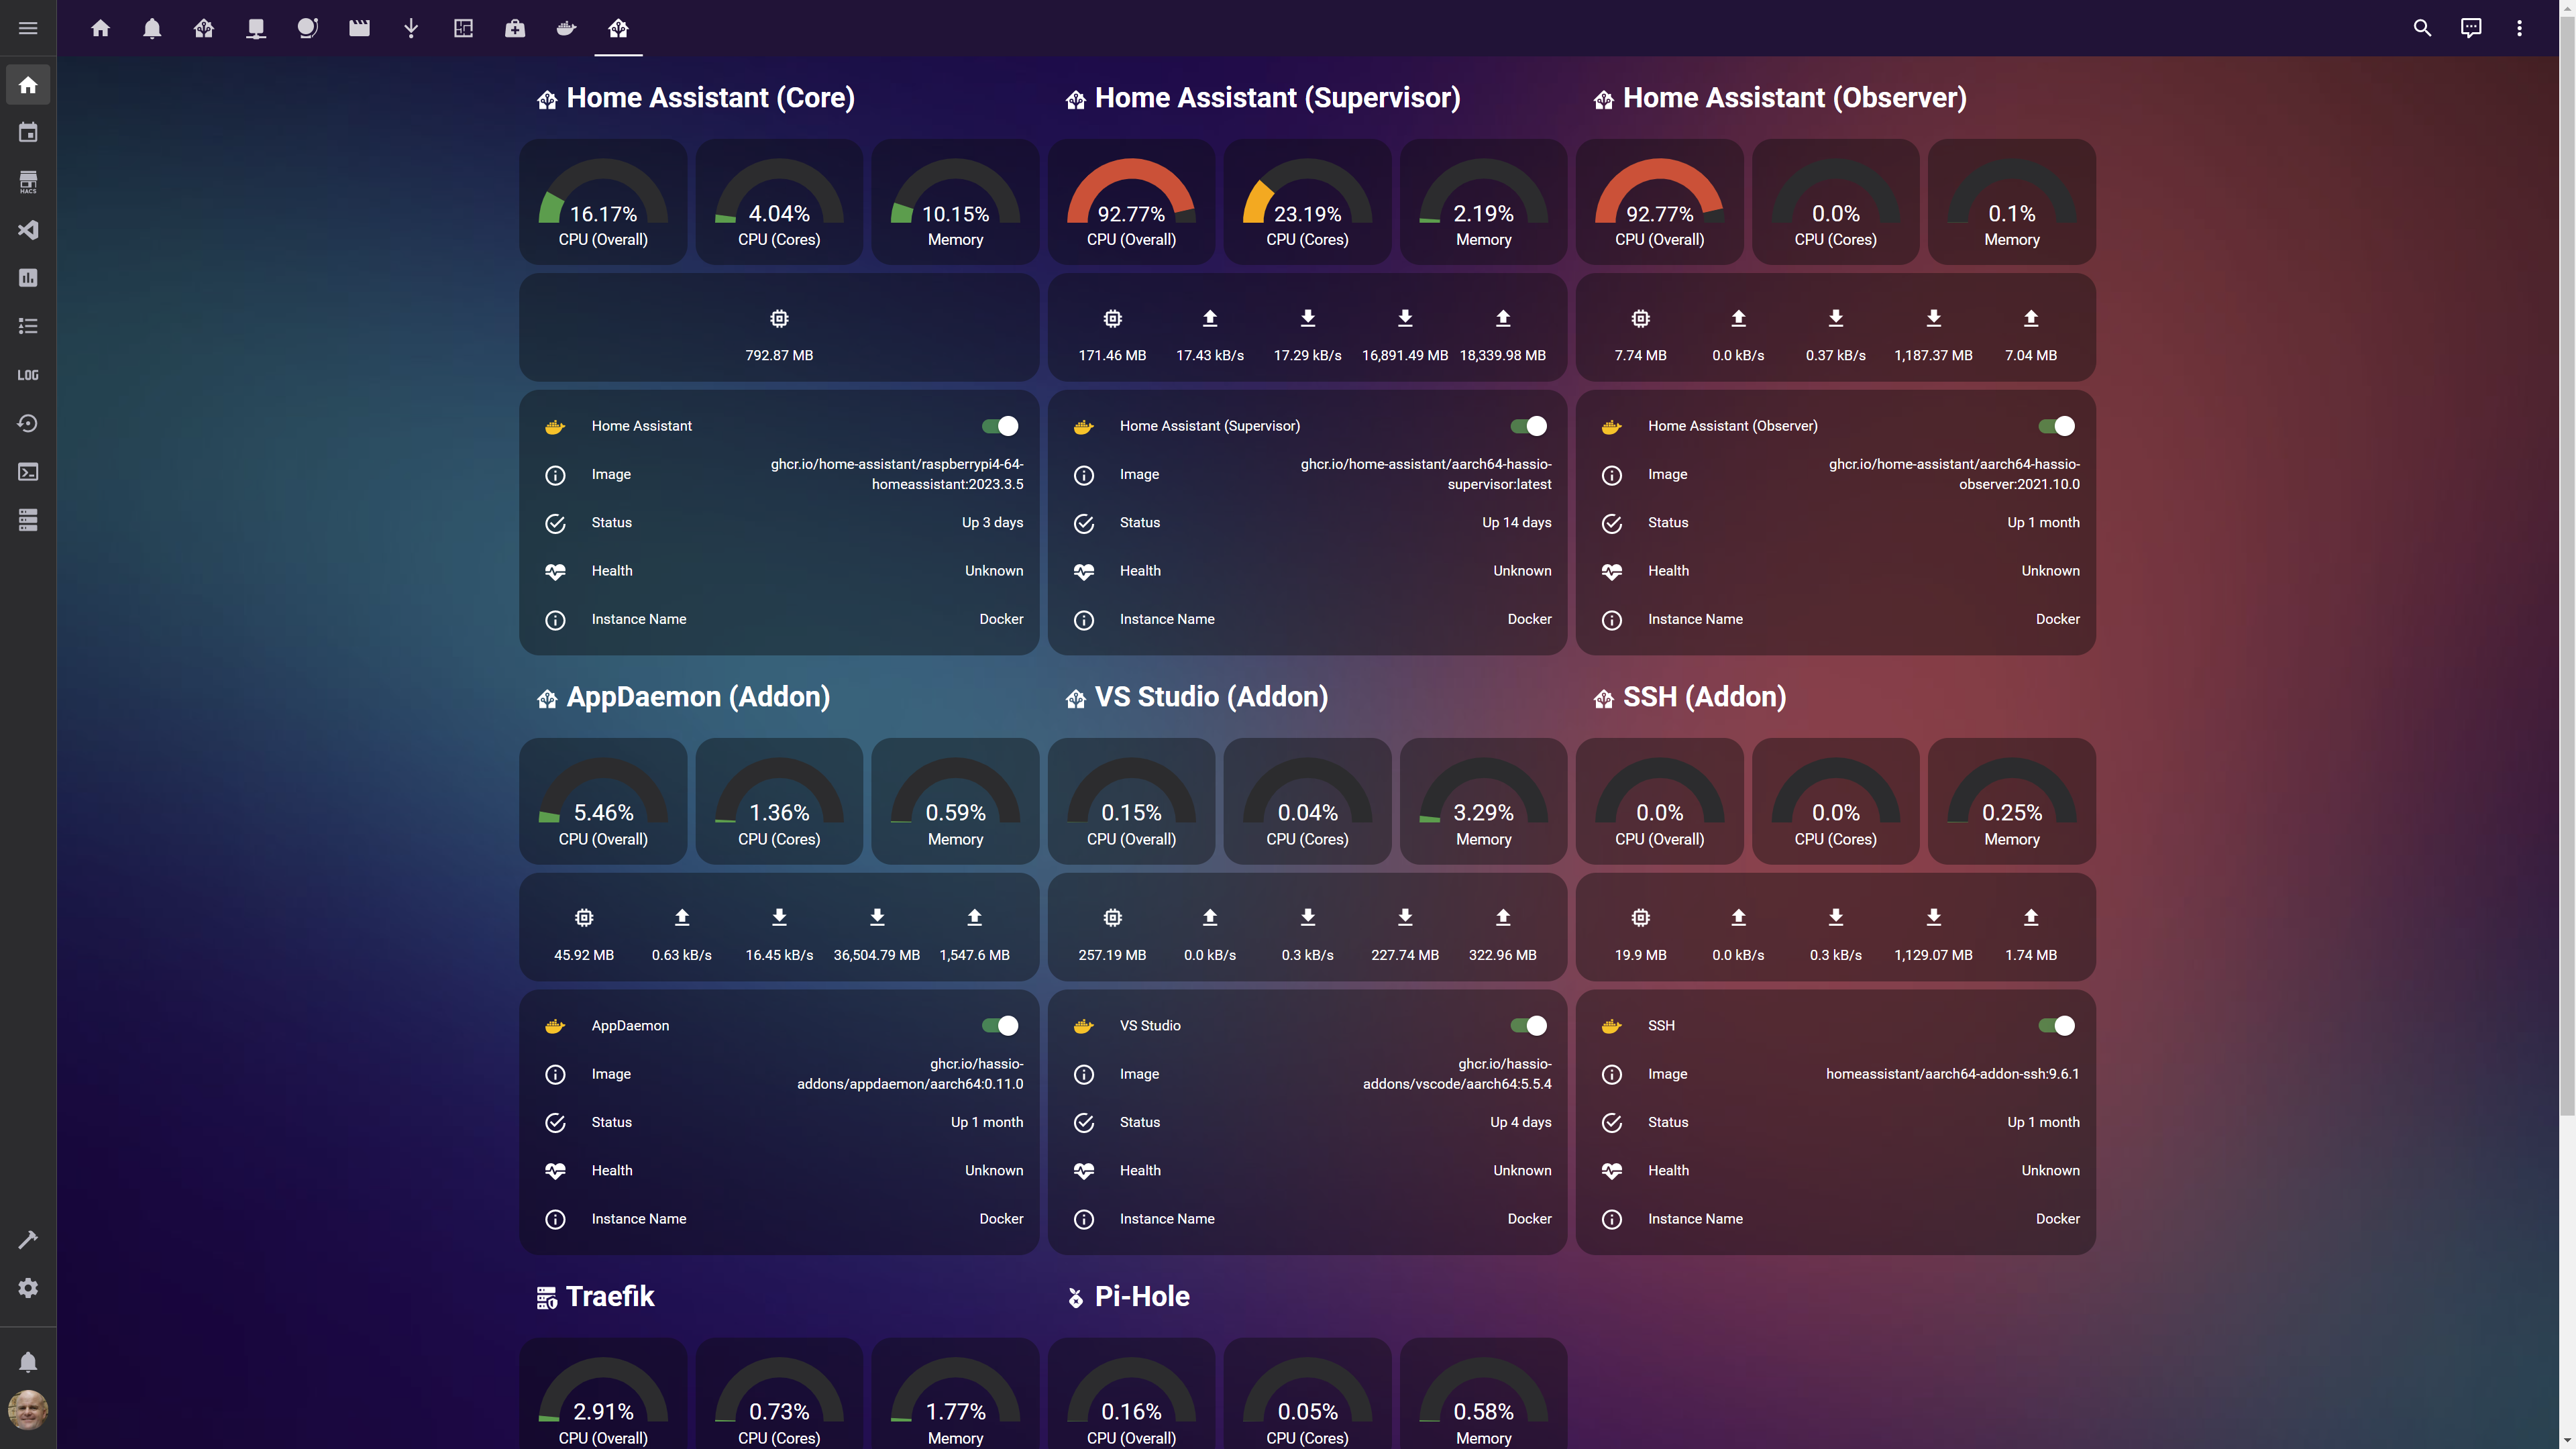This screenshot has height=1449, width=2576.
Task: Open Settings gear in sidebar
Action: click(28, 1288)
